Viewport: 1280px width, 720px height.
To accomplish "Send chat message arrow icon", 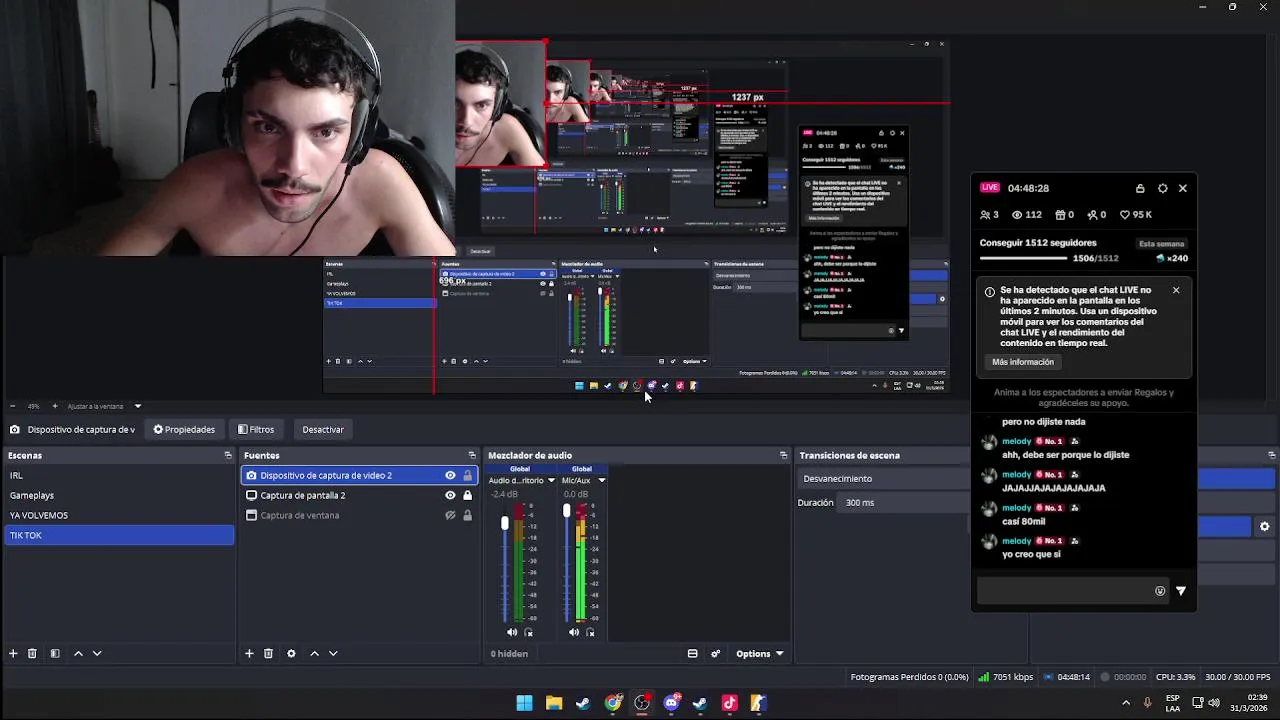I will click(1181, 591).
